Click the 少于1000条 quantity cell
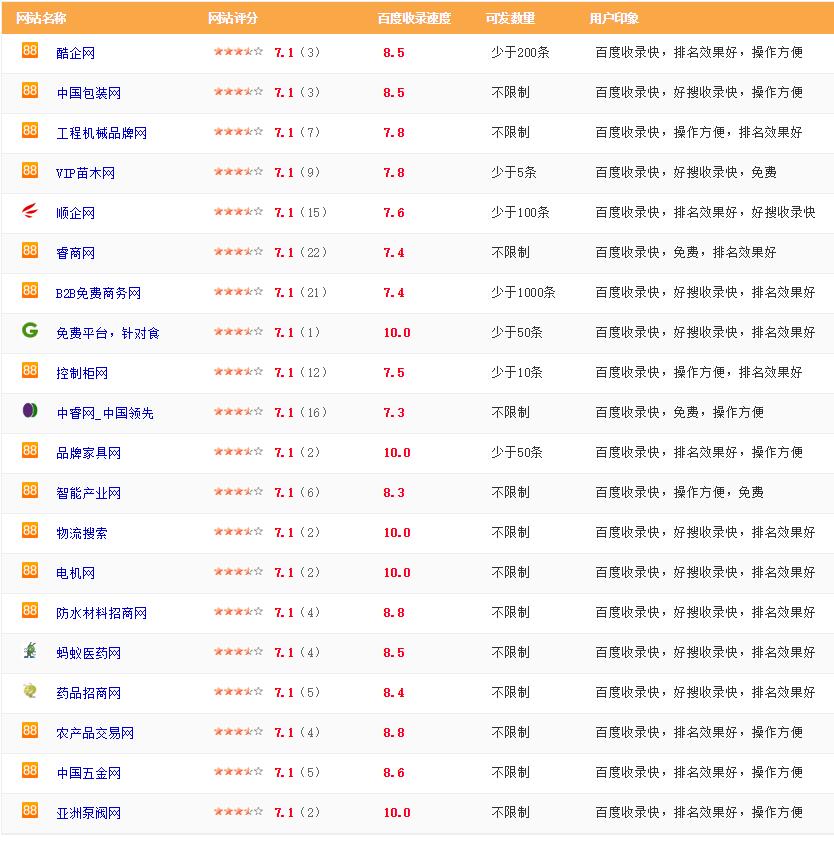 coord(523,292)
